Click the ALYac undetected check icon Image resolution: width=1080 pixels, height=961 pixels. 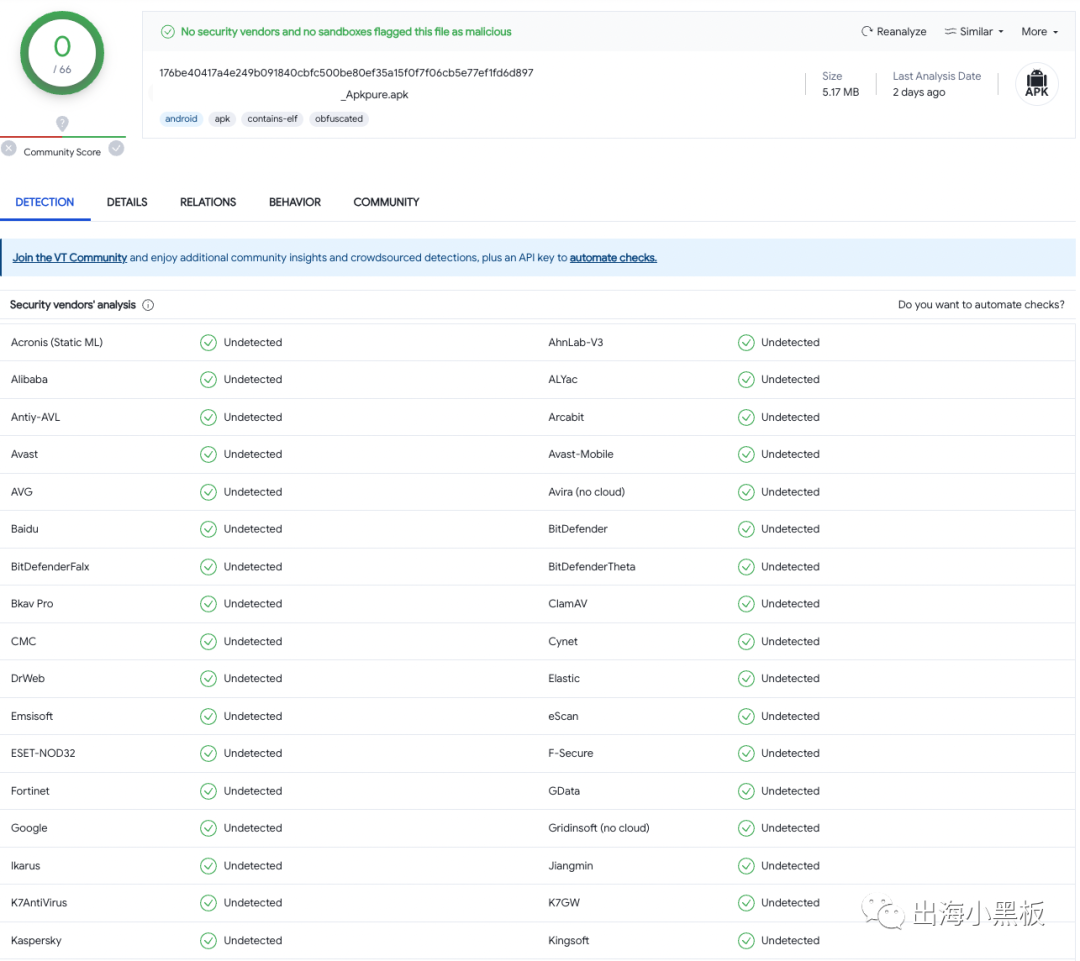click(x=746, y=380)
